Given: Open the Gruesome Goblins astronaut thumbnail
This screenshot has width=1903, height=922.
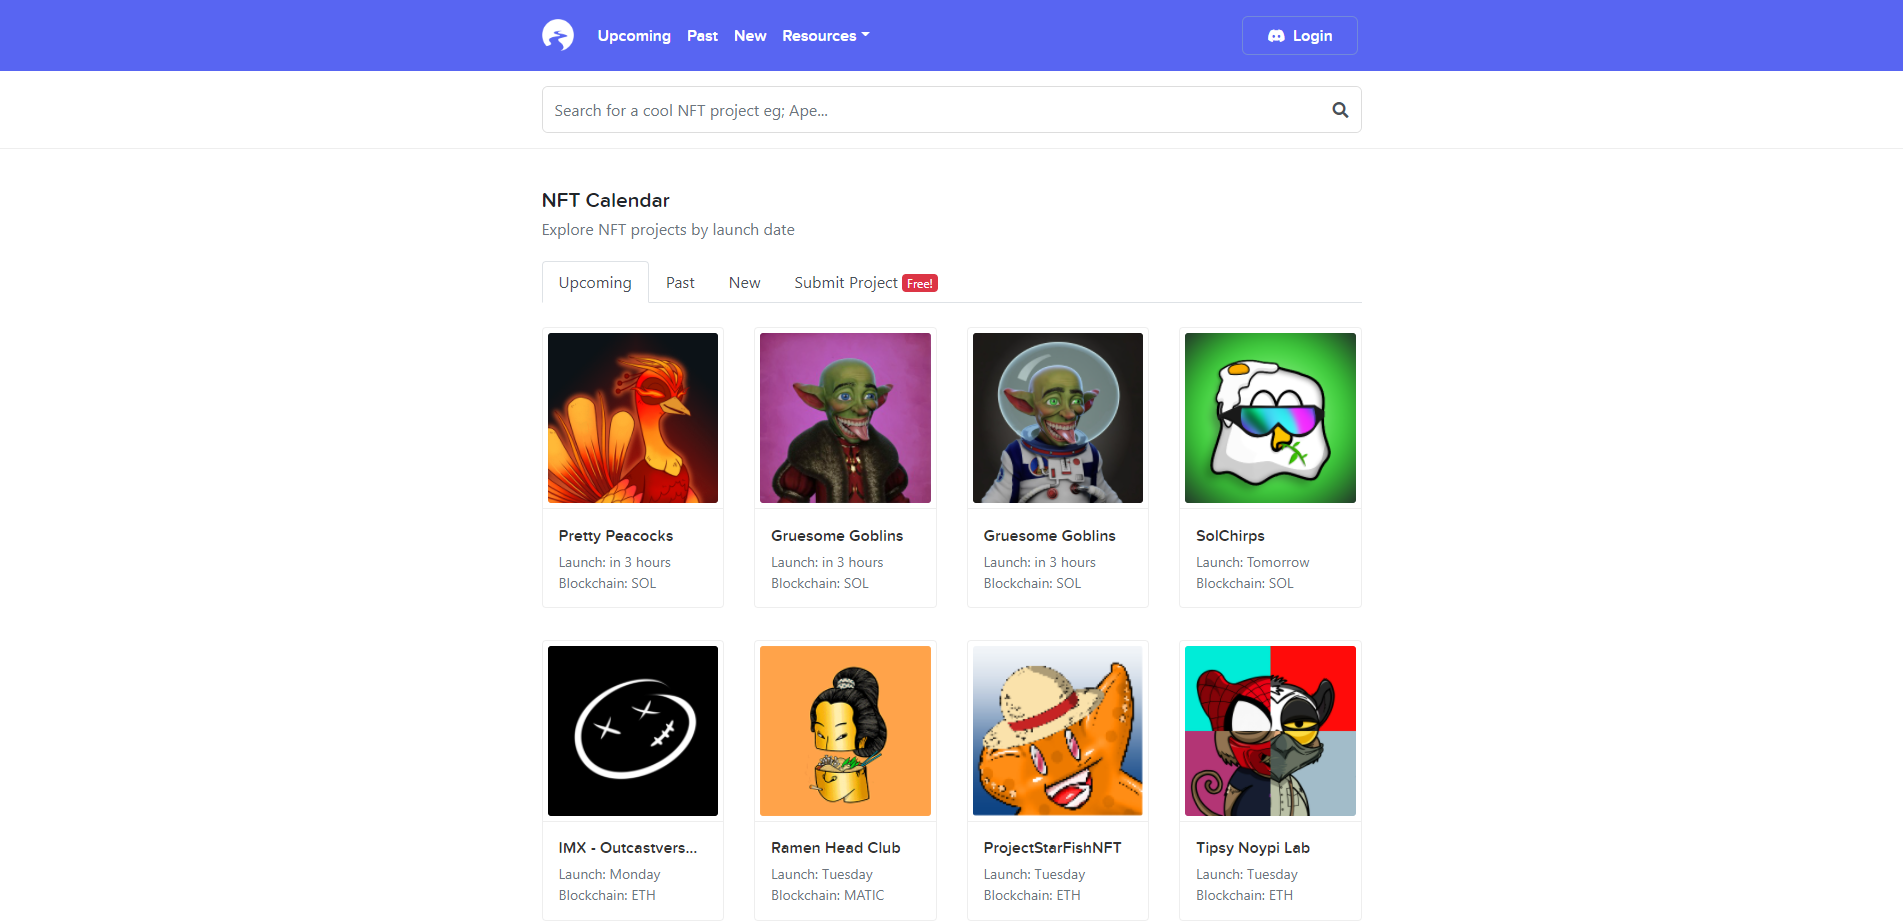Looking at the screenshot, I should click(x=1057, y=417).
